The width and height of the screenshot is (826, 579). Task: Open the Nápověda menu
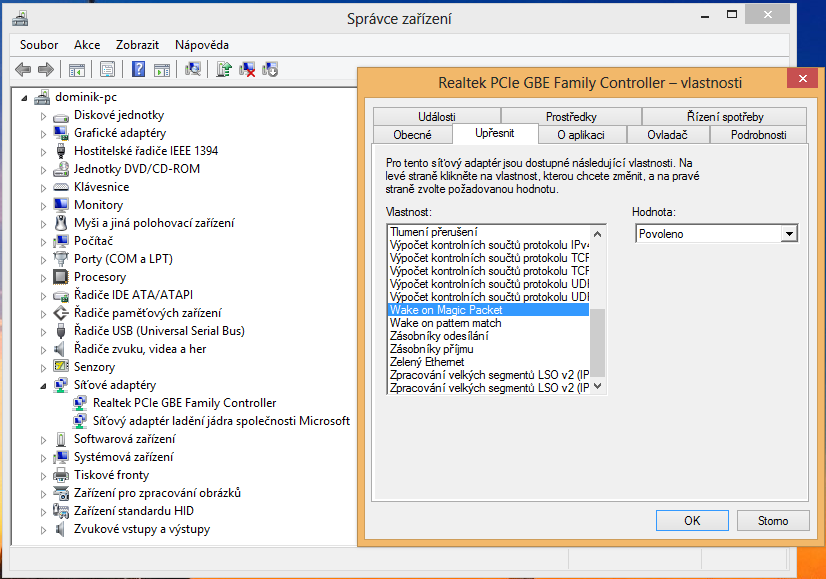point(202,45)
